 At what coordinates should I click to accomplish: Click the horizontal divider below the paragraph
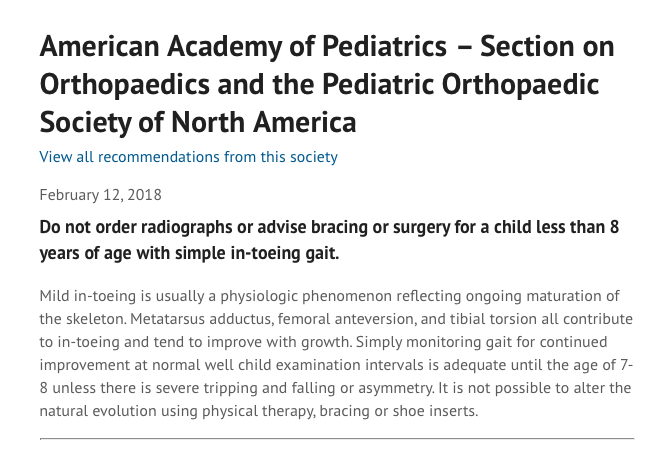[337, 439]
